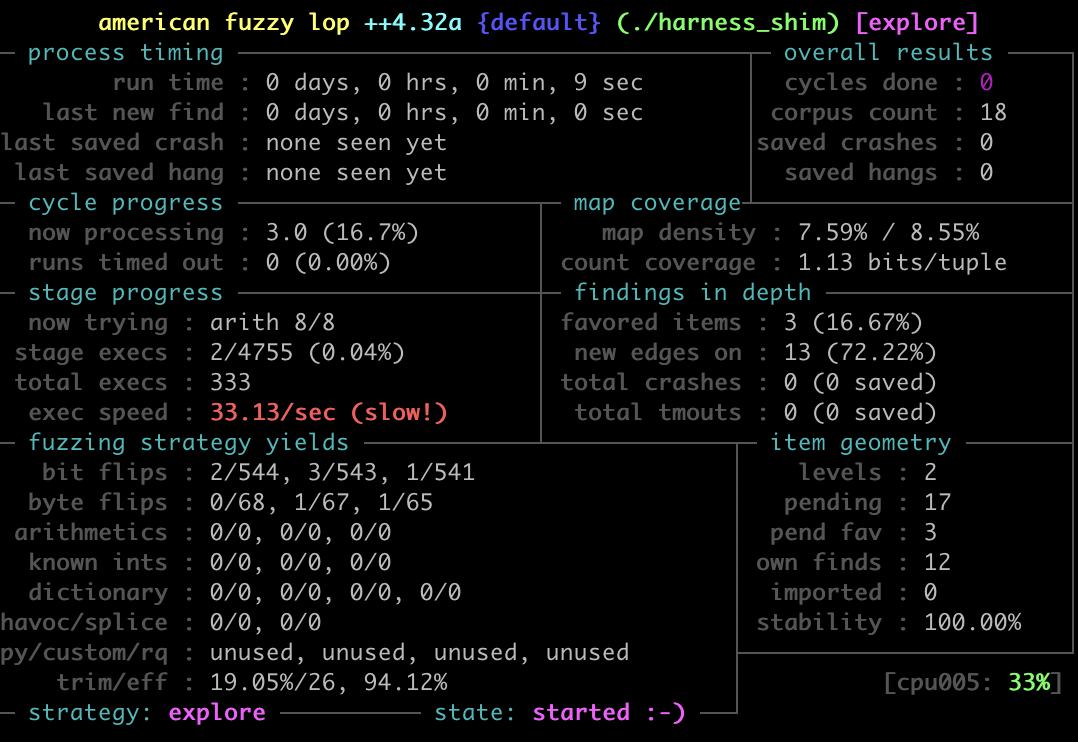Click "none seen yet" in last saved crash row

[356, 143]
